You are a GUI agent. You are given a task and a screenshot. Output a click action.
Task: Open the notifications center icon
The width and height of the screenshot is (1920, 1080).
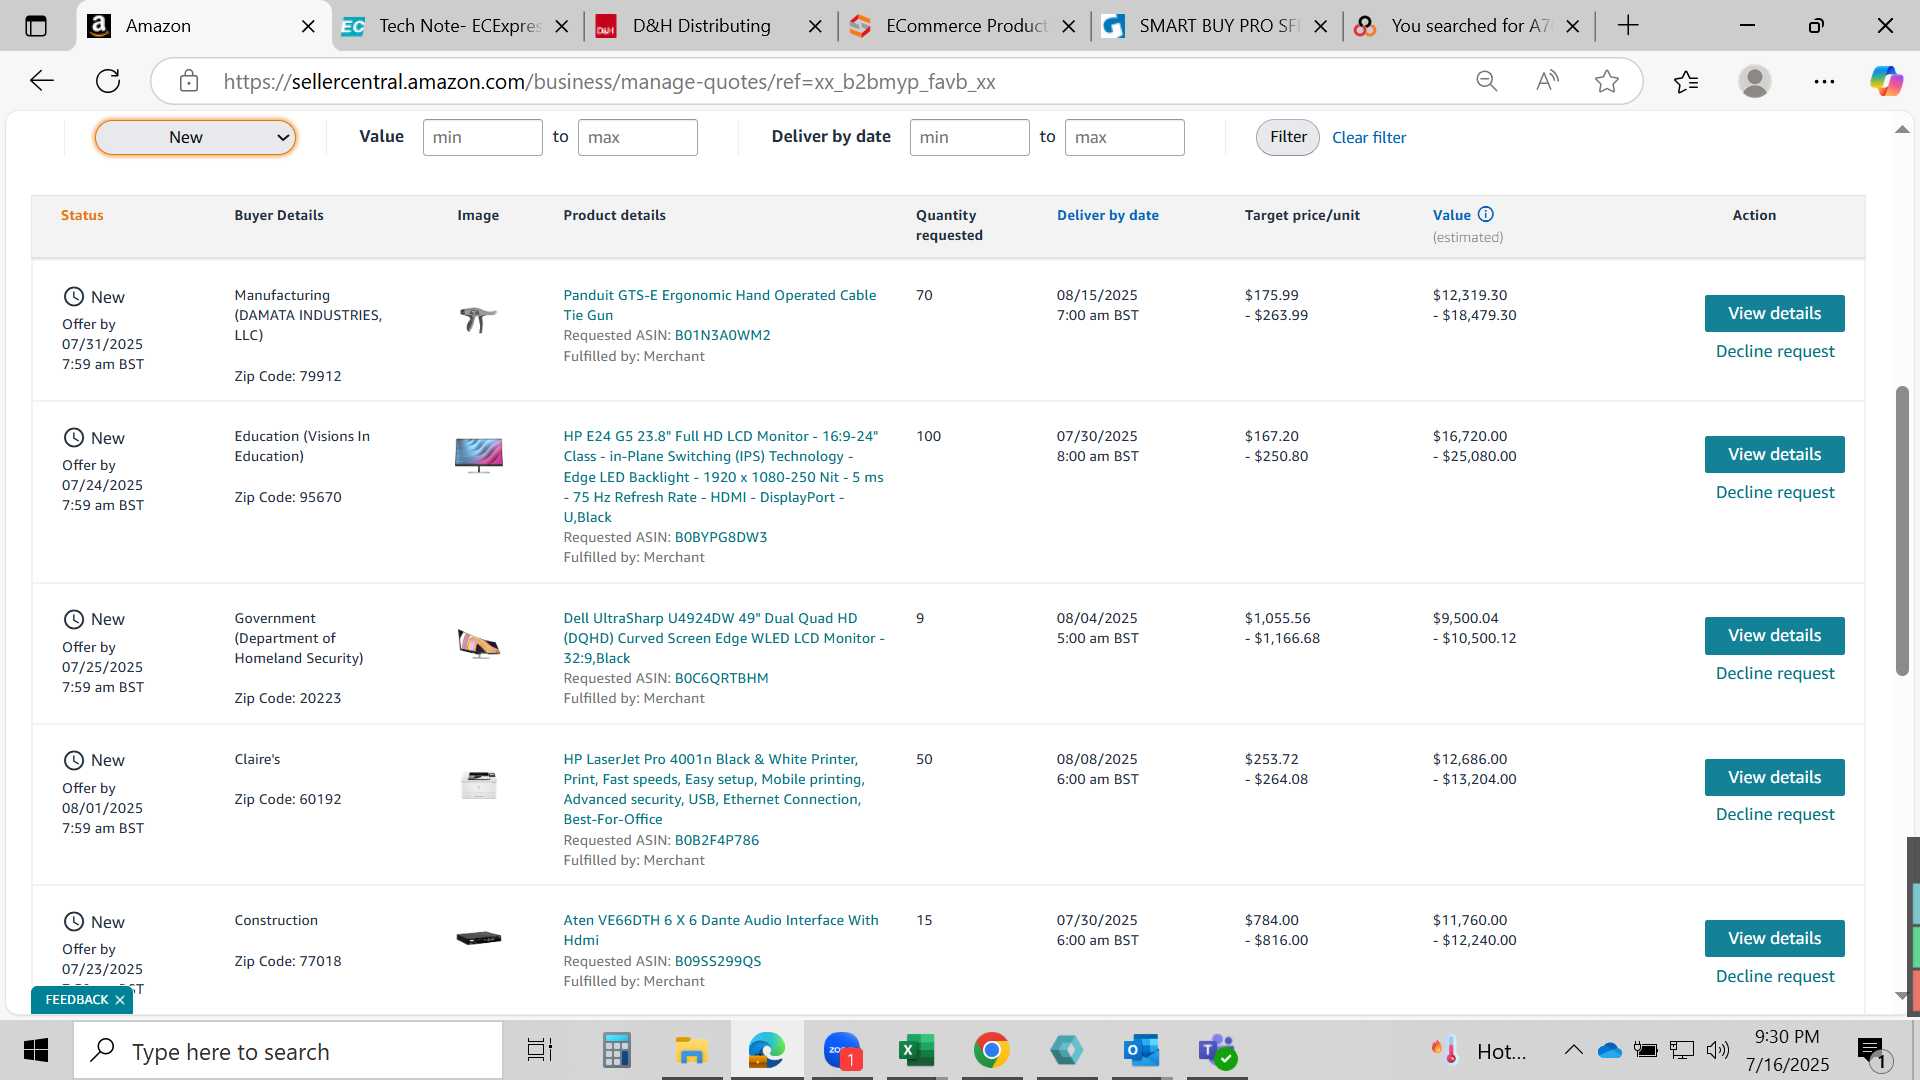pos(1872,1052)
